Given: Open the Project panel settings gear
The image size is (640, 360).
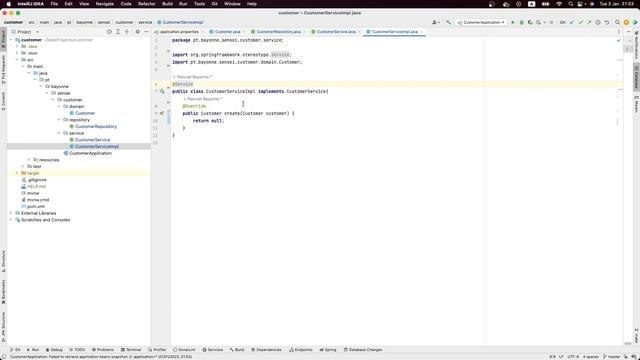Looking at the screenshot, I should pos(138,32).
